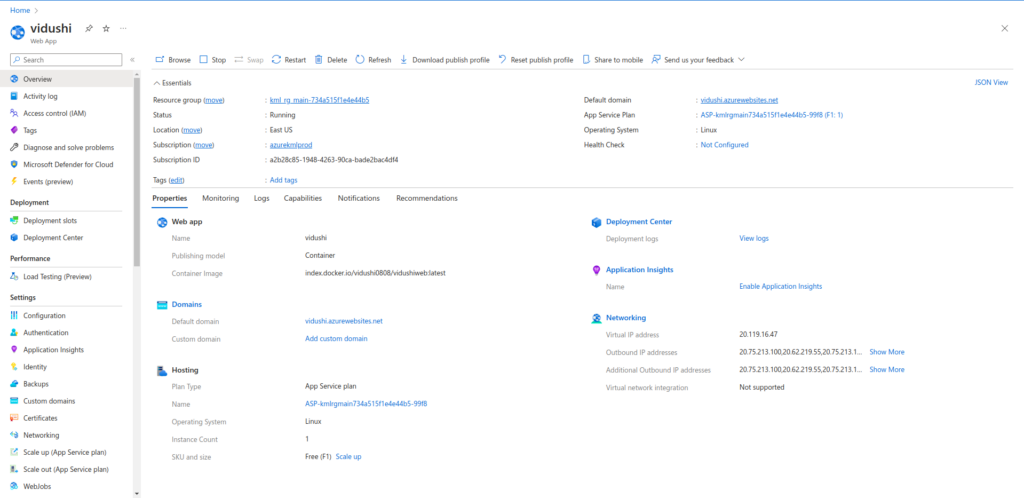
Task: Click Enable Application Insights link
Action: pyautogui.click(x=780, y=286)
